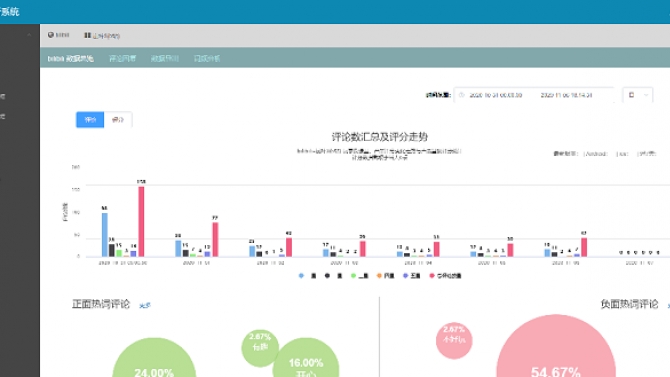The image size is (670, 377).
Task: Toggle the Android data source filter
Action: coord(595,153)
